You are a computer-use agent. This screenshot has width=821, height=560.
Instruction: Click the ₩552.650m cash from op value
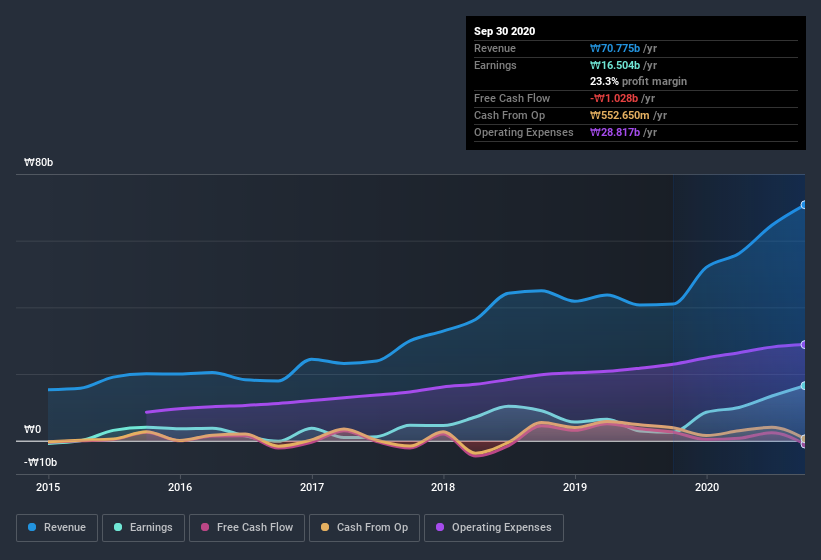tap(619, 115)
